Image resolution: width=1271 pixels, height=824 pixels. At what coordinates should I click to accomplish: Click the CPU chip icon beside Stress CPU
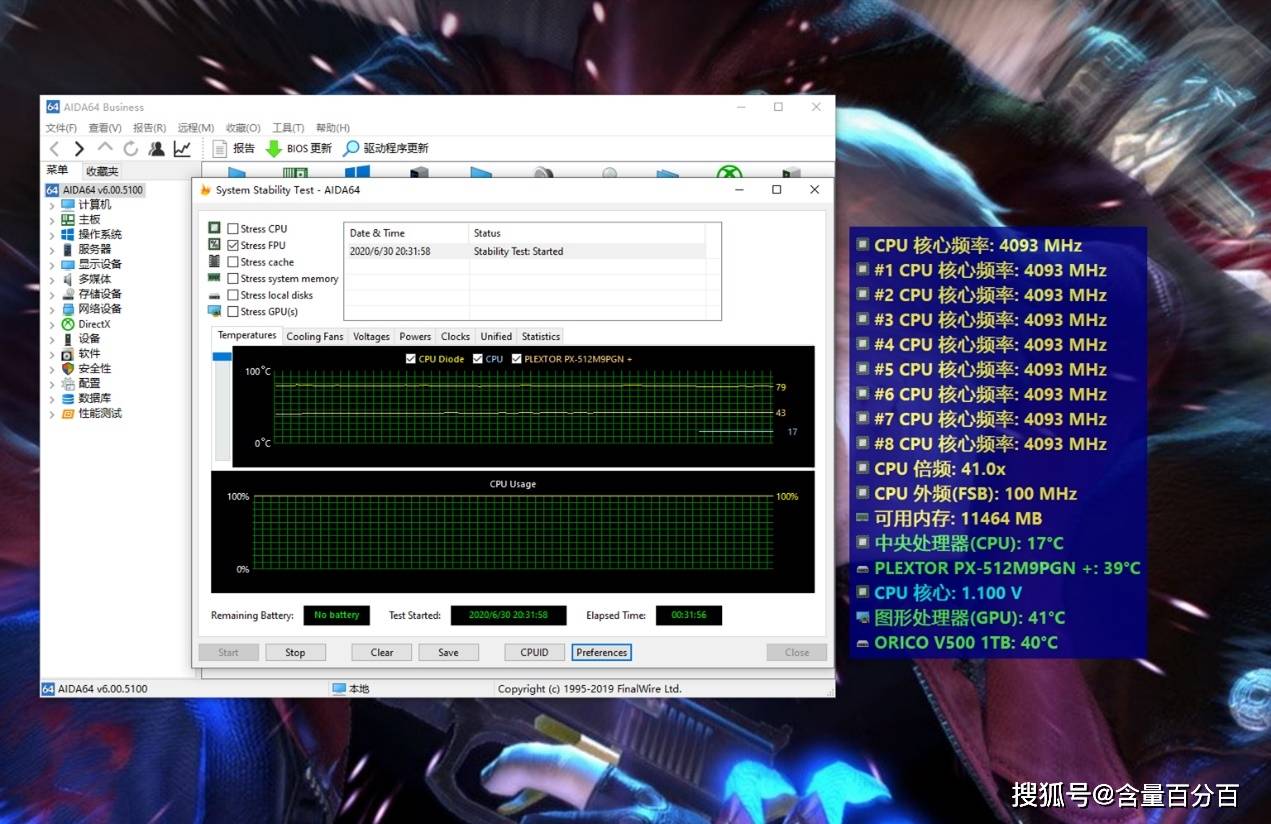pyautogui.click(x=214, y=228)
